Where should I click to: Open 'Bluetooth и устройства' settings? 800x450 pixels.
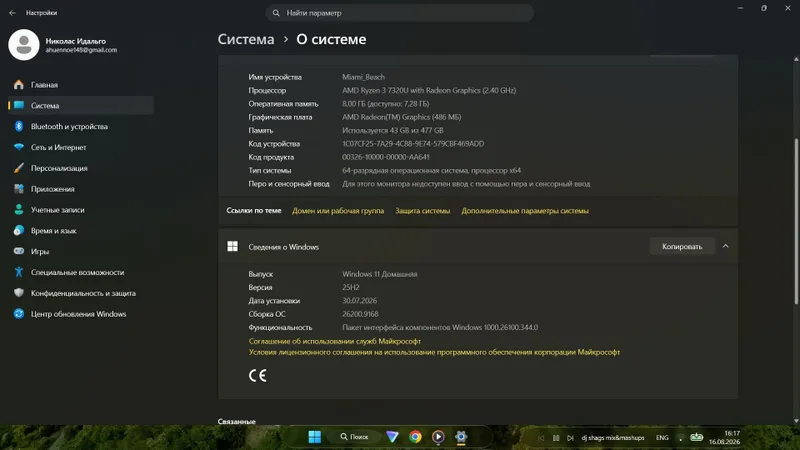81,127
